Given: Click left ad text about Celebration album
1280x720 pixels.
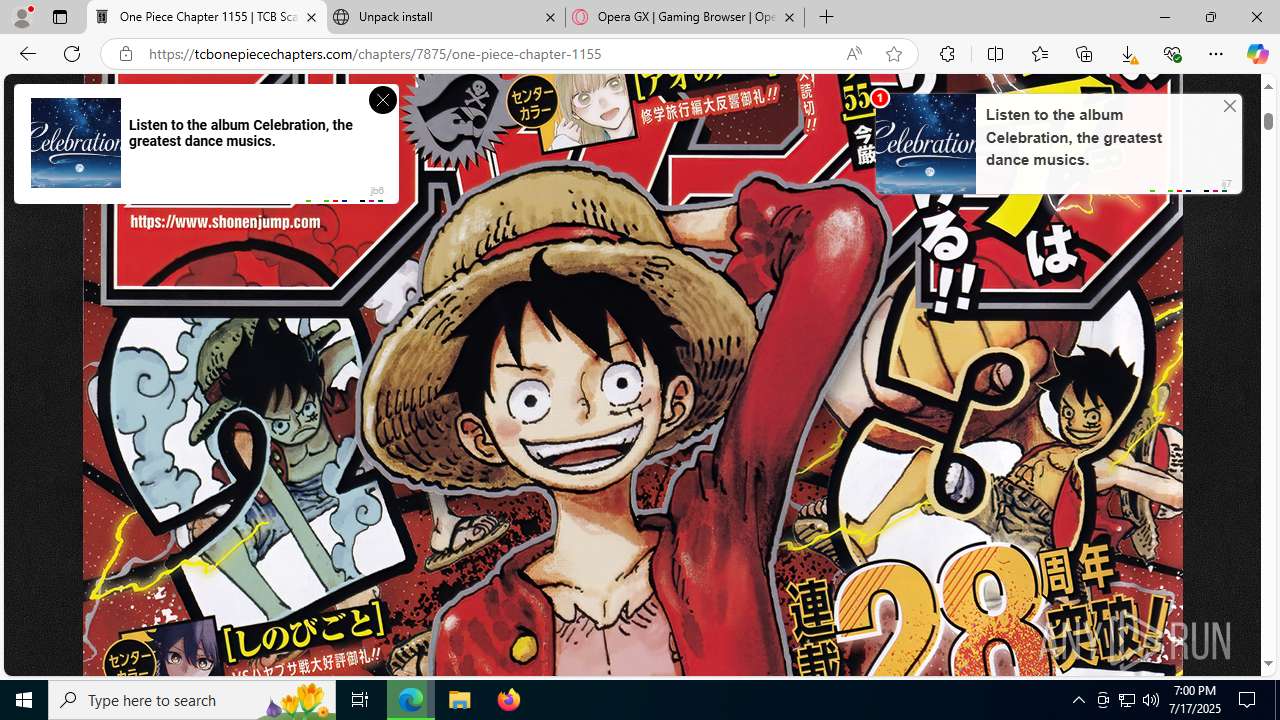Looking at the screenshot, I should (x=241, y=133).
